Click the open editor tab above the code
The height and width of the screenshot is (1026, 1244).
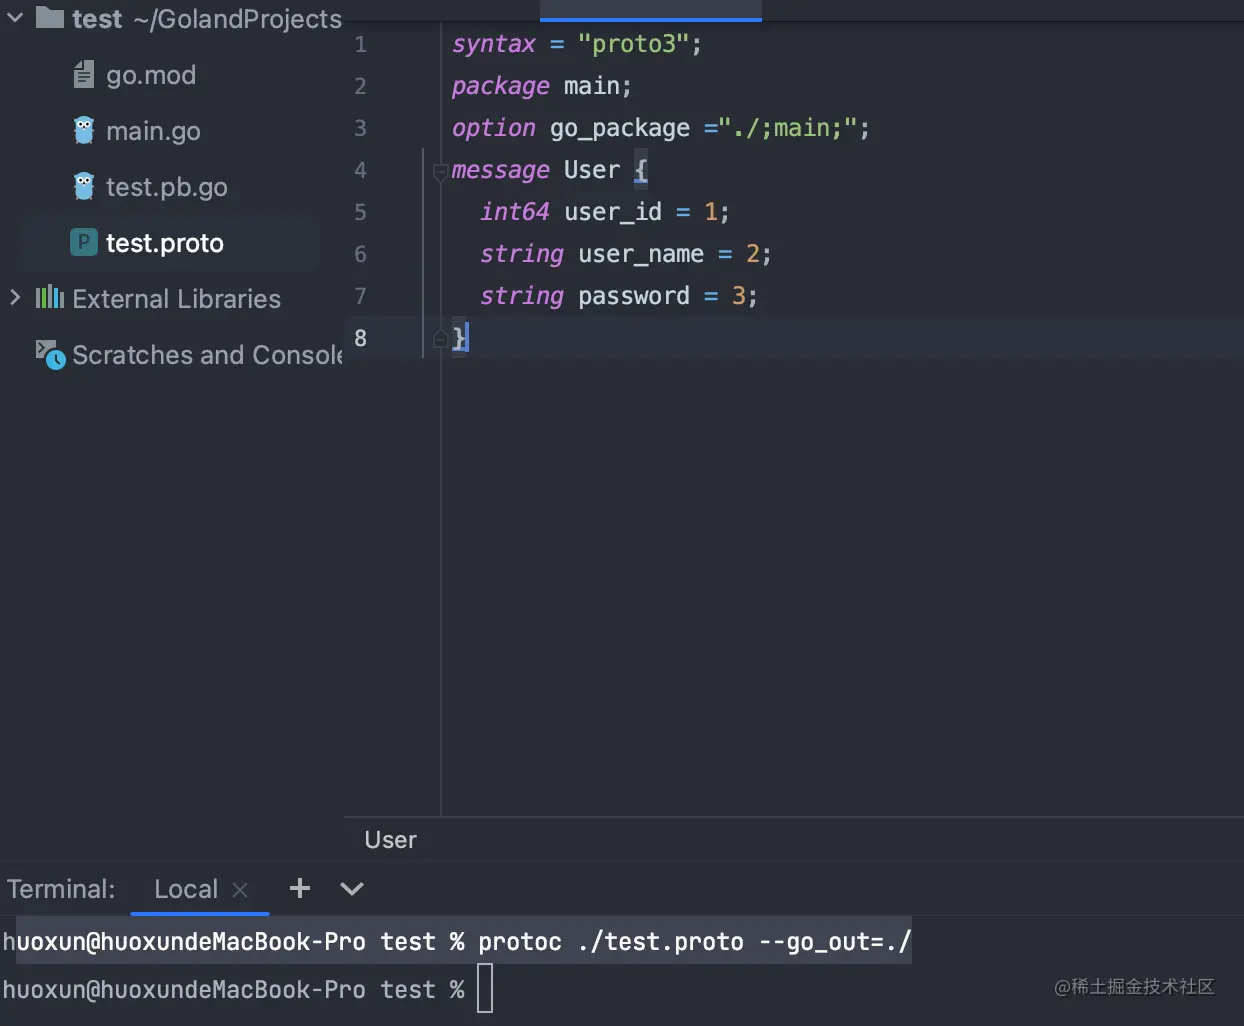[x=651, y=10]
